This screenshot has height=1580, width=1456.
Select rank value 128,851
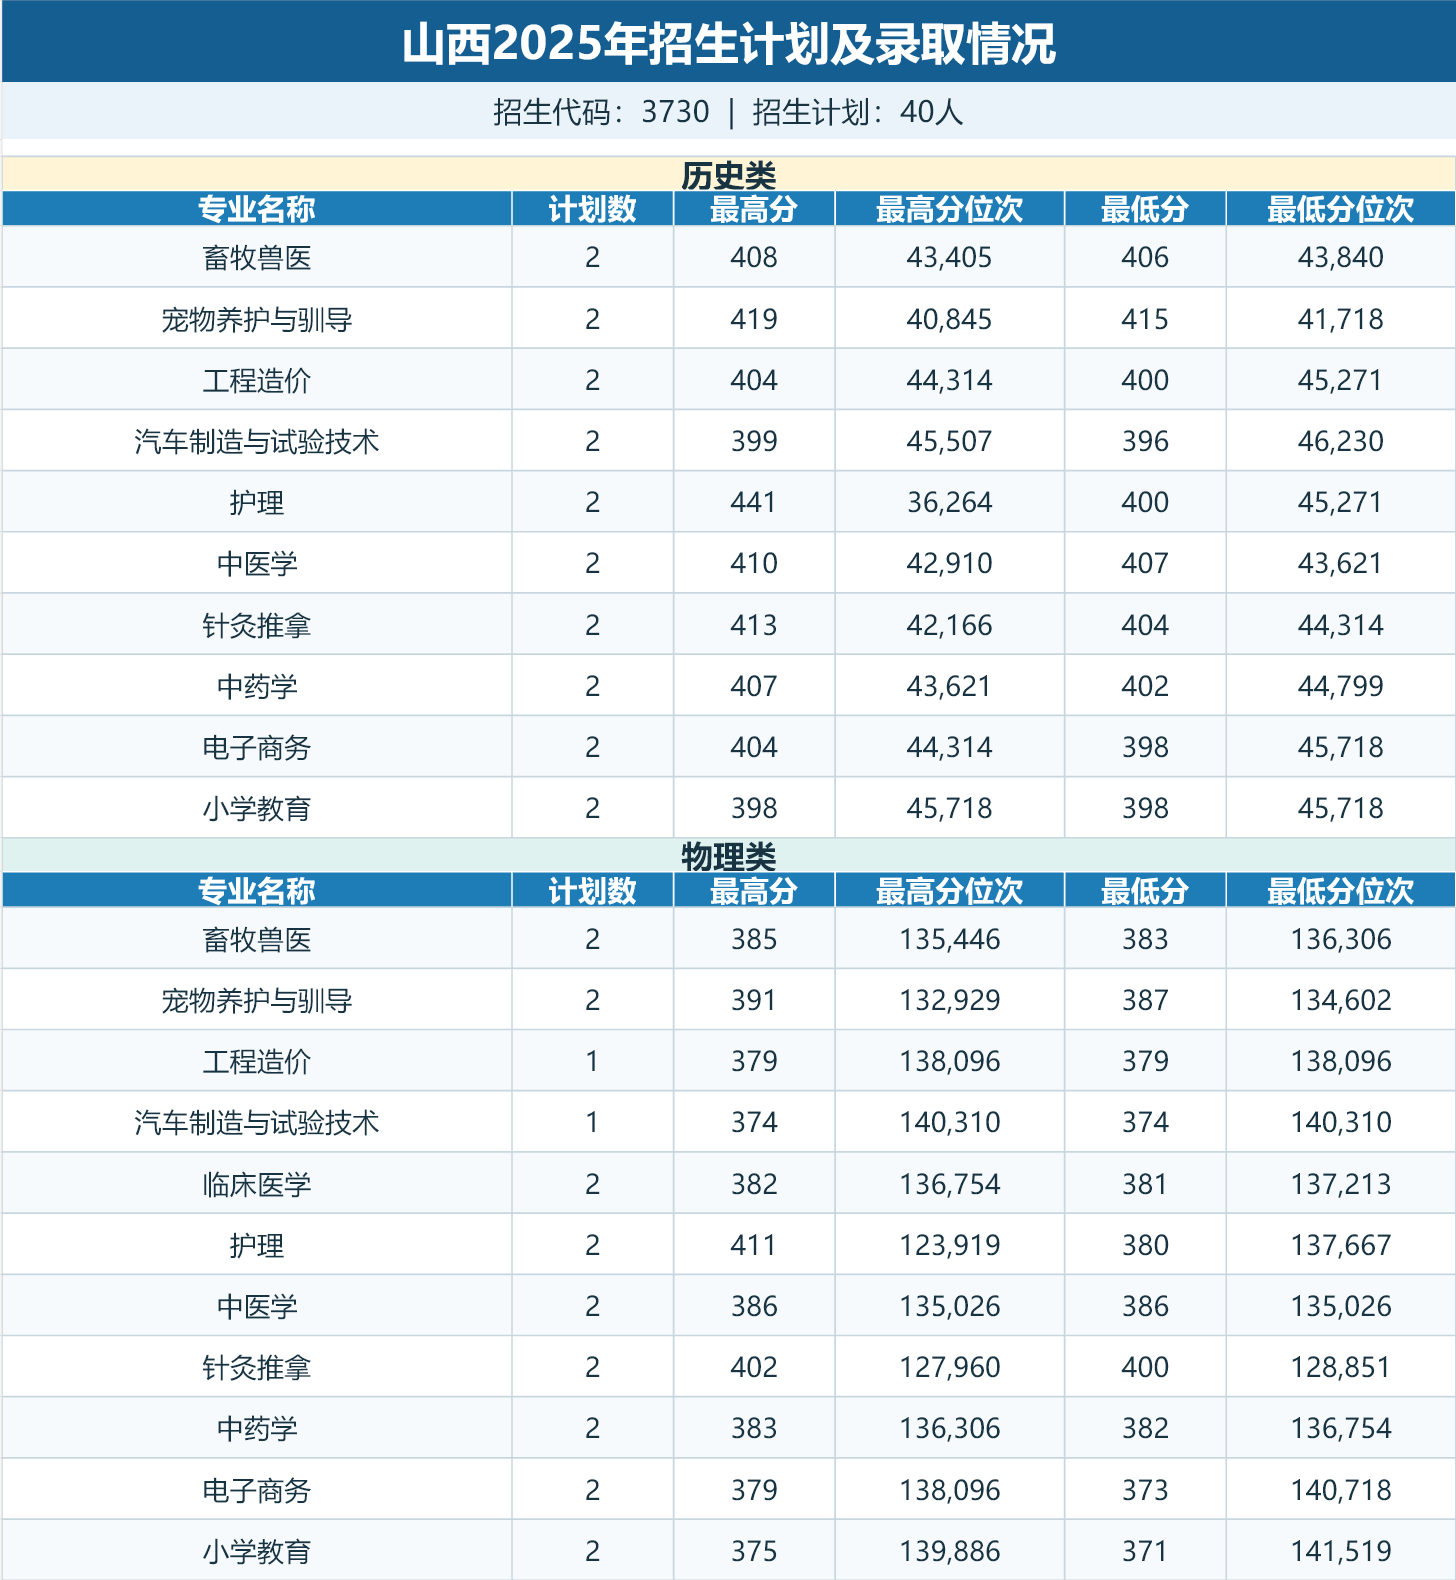(1340, 1367)
